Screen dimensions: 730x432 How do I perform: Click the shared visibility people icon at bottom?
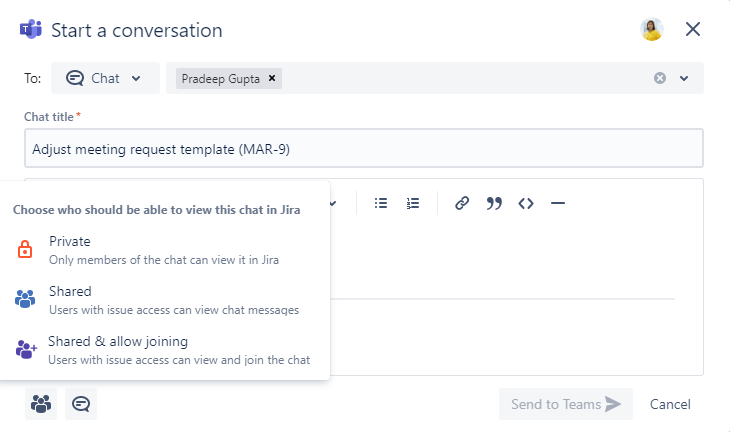pyautogui.click(x=41, y=404)
